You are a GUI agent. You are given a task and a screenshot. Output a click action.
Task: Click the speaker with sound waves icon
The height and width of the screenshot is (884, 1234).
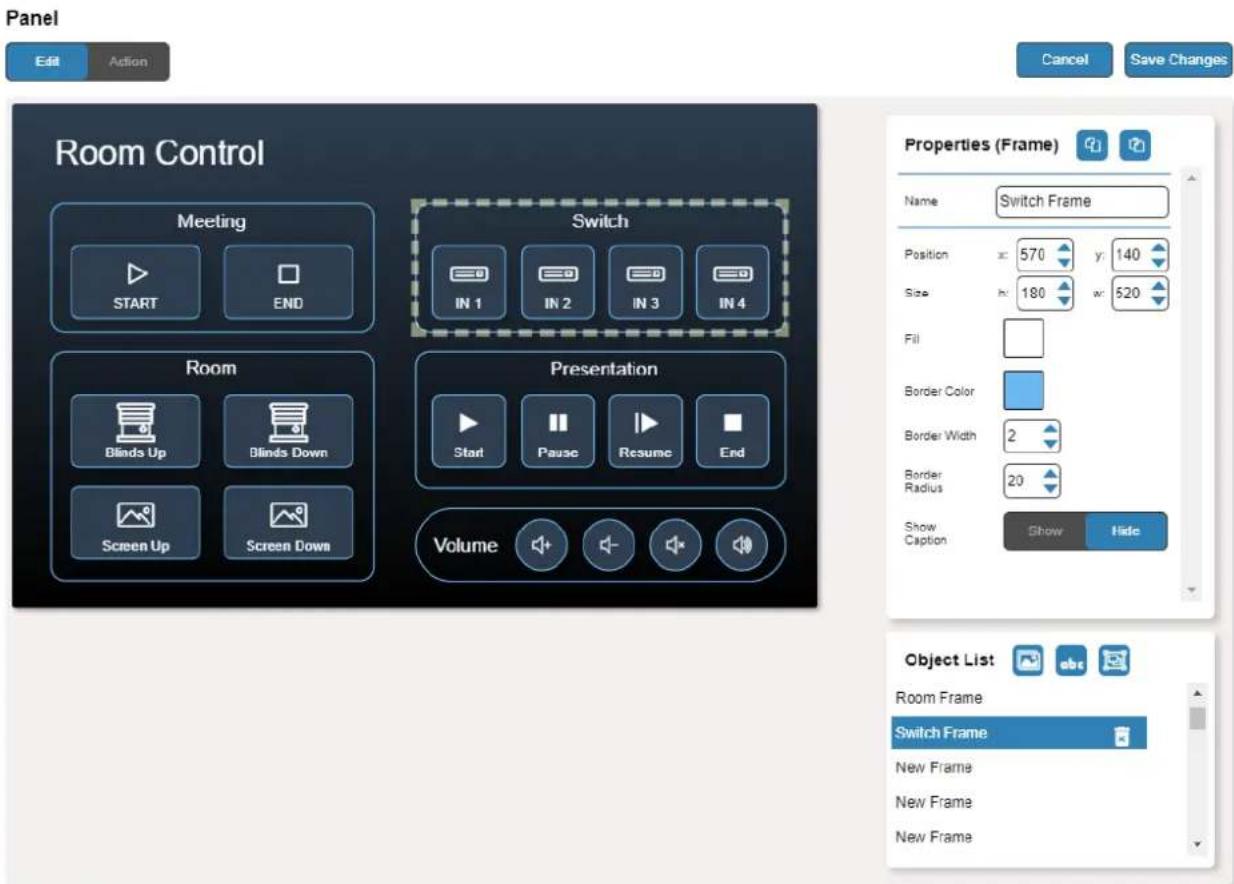click(741, 545)
